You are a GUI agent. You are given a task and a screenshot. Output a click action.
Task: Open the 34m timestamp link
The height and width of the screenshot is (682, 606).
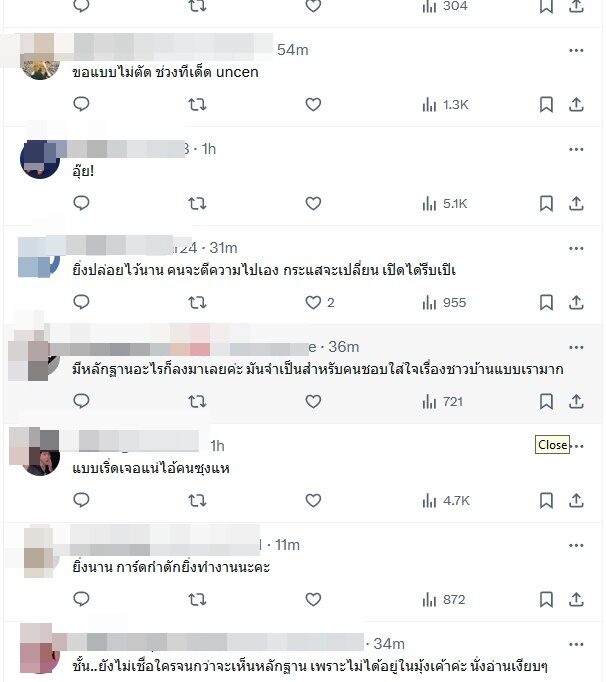[x=389, y=644]
